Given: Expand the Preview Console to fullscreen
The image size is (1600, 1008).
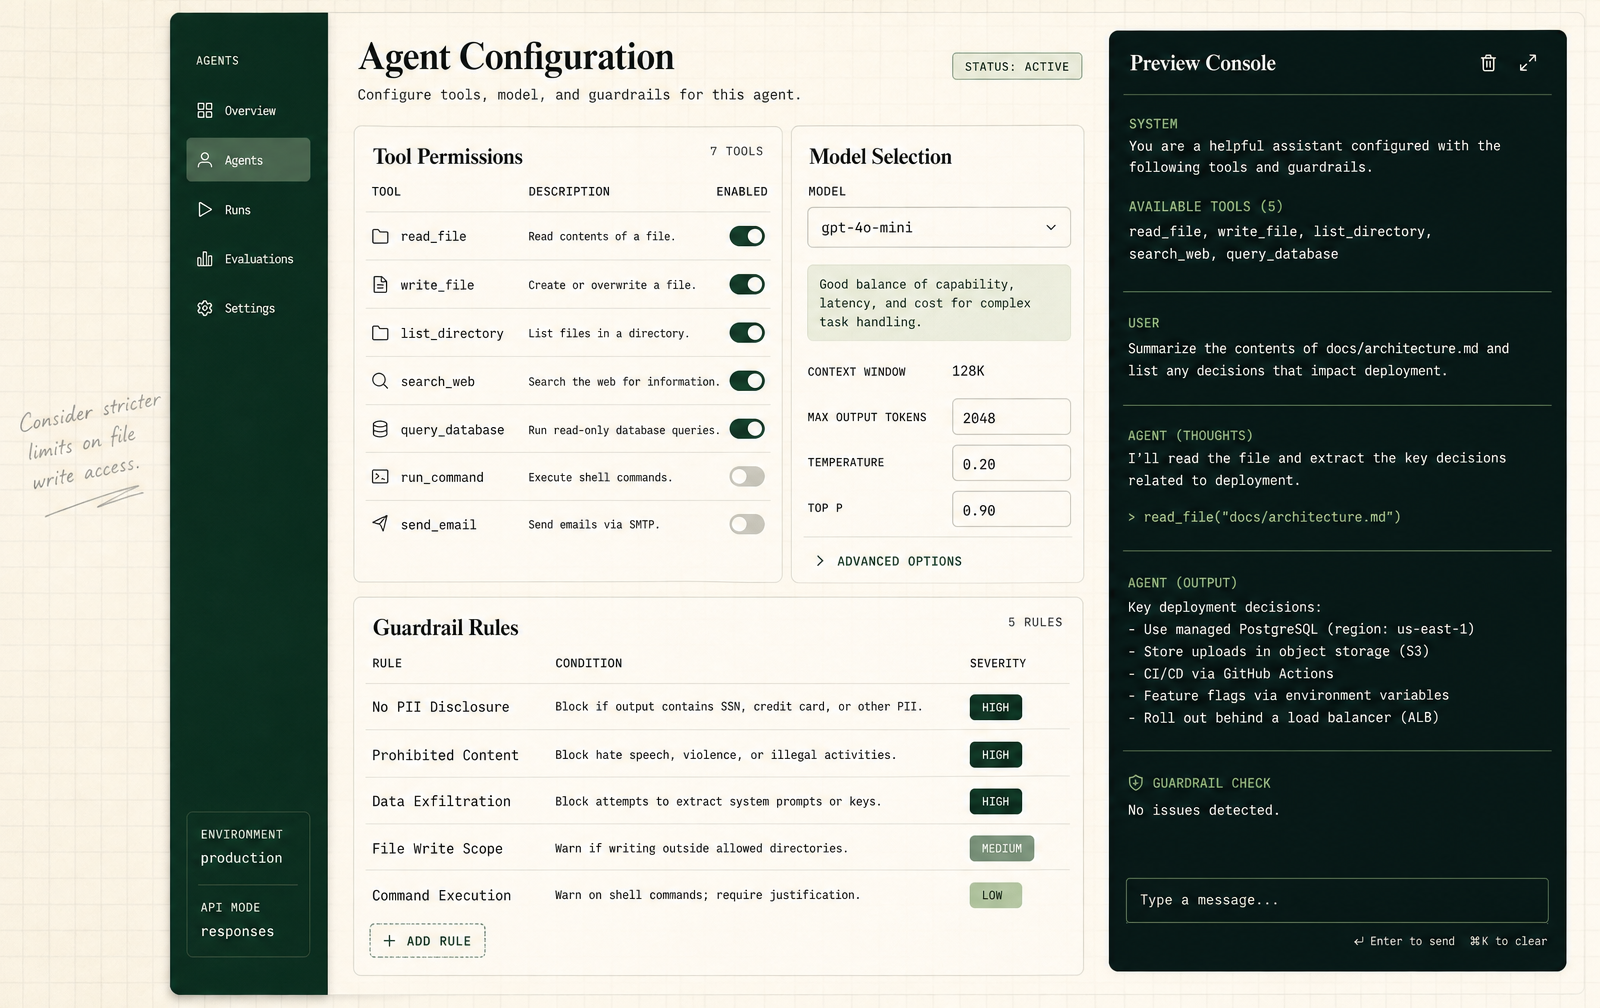Looking at the screenshot, I should 1528,63.
